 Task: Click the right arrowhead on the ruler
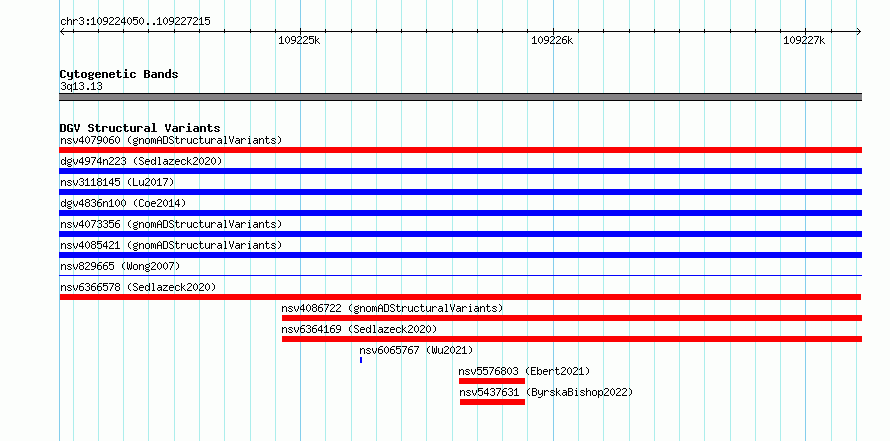859,31
